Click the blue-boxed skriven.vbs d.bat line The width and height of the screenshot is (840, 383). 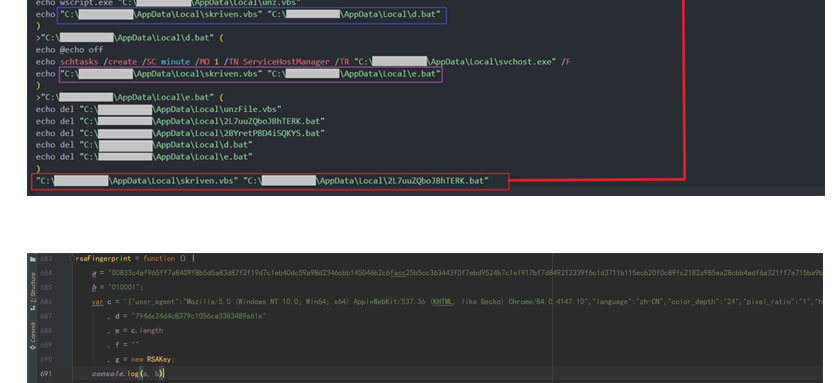(x=251, y=14)
